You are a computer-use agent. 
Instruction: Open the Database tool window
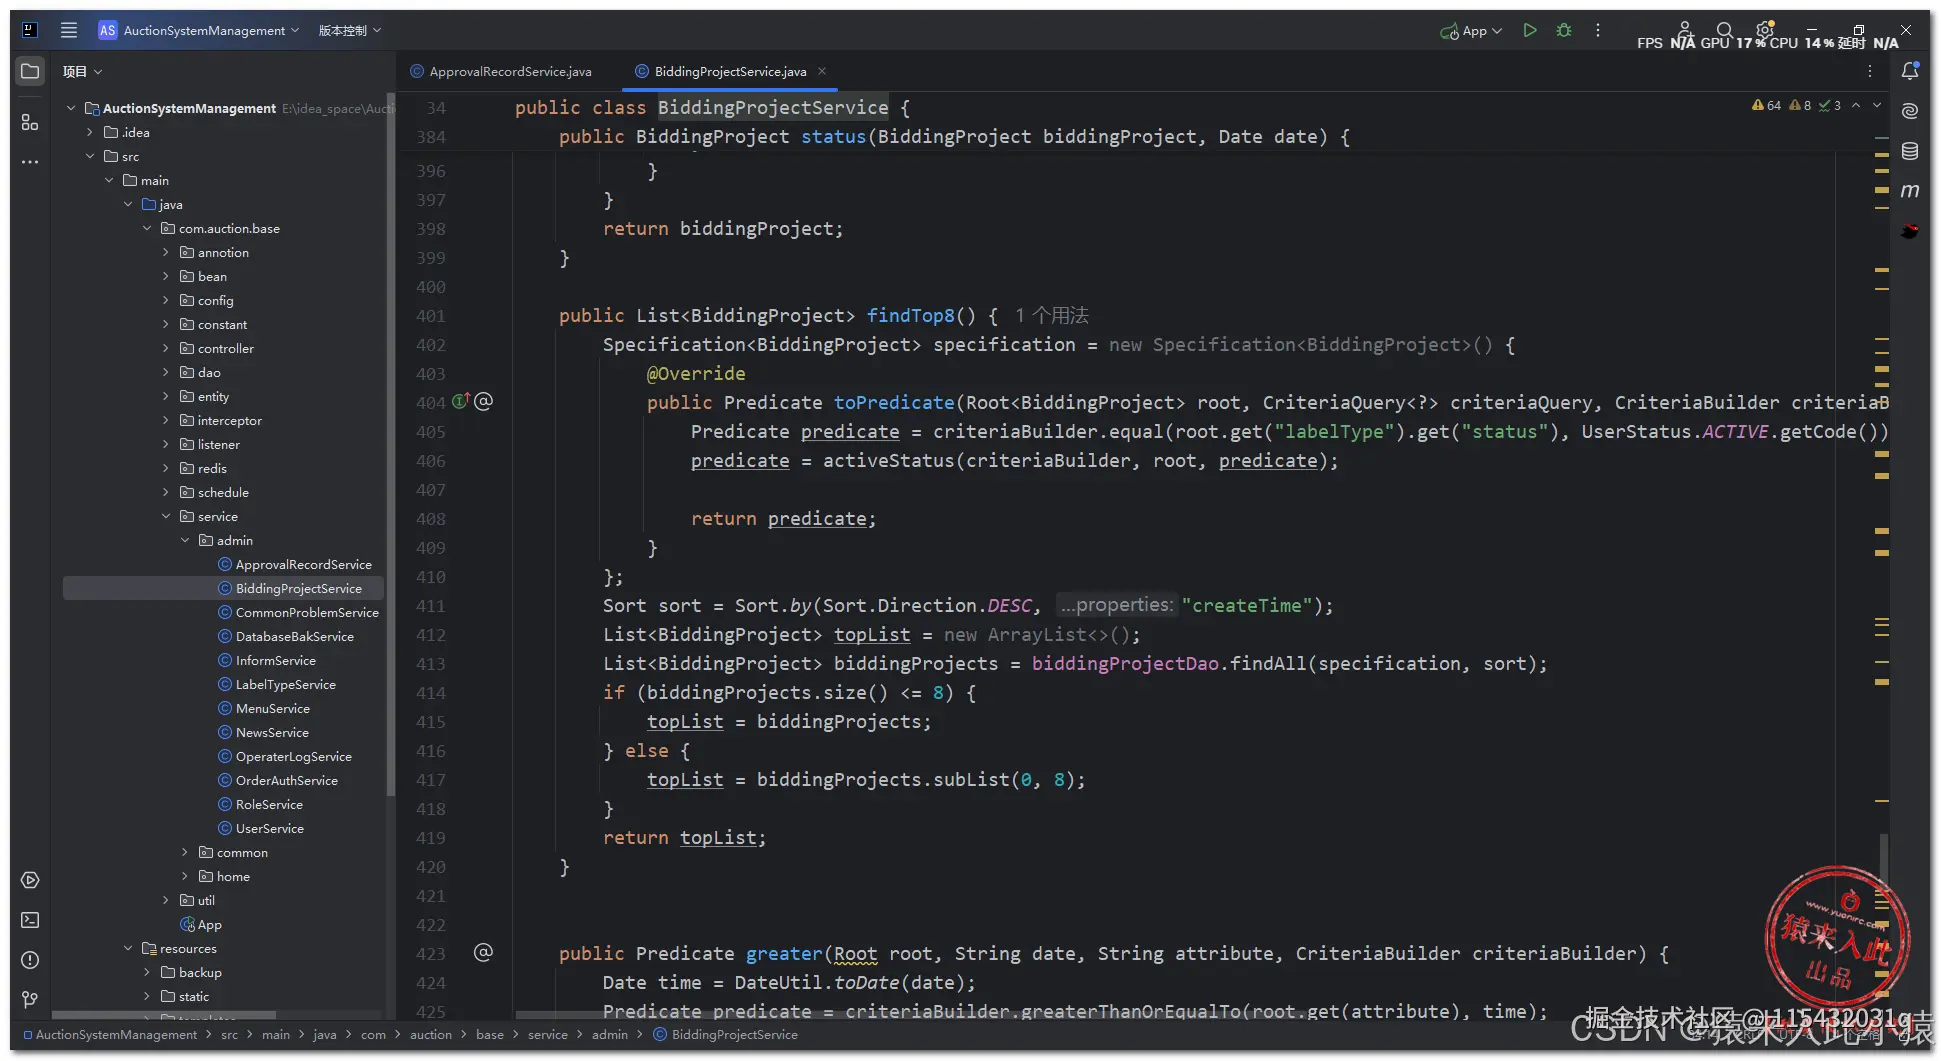pos(1910,150)
